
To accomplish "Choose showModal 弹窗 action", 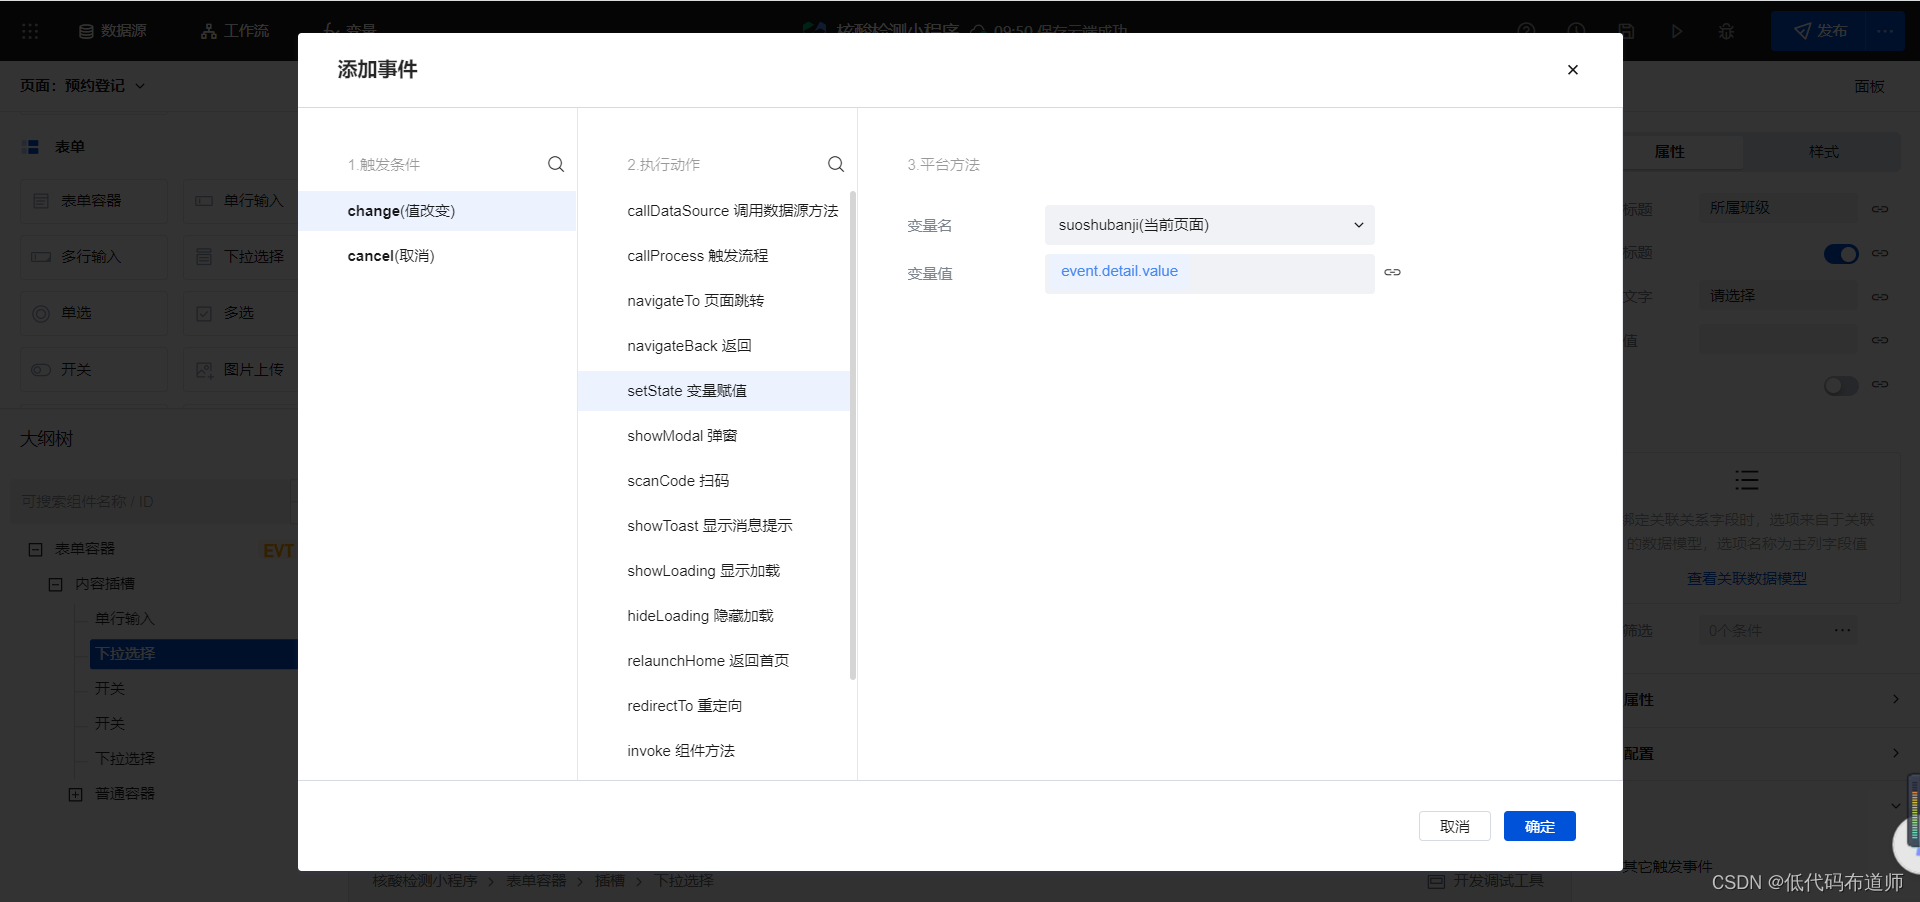I will tap(714, 436).
